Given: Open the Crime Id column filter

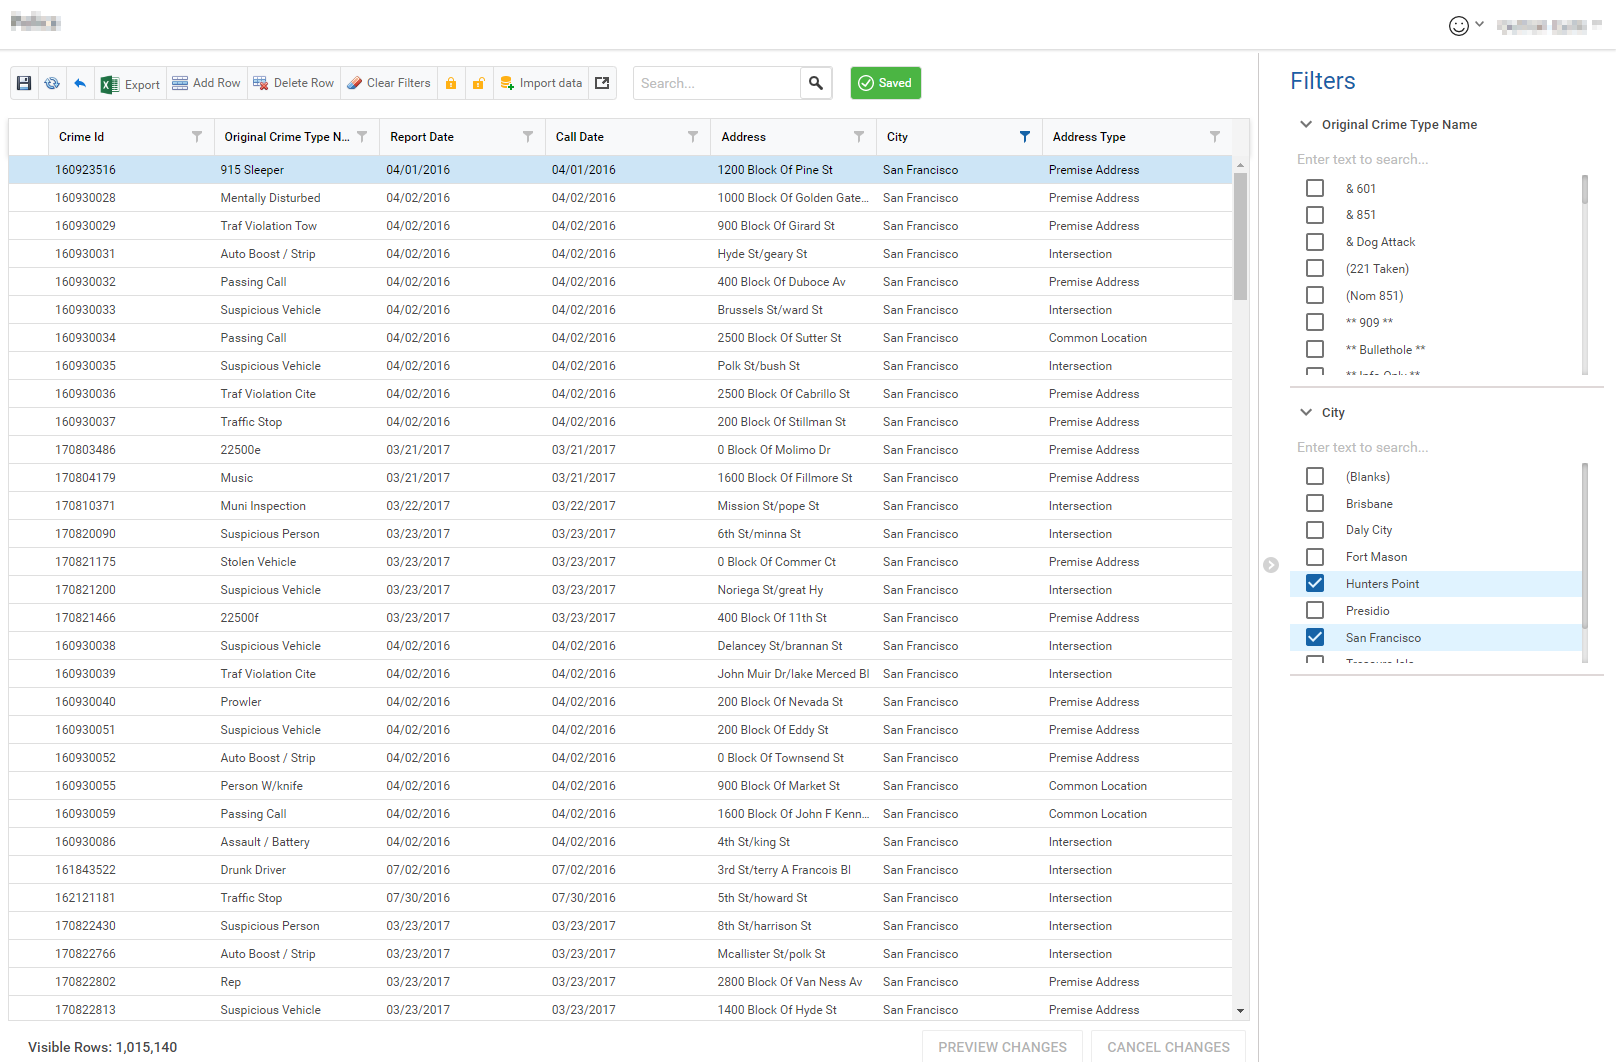Looking at the screenshot, I should click(196, 137).
